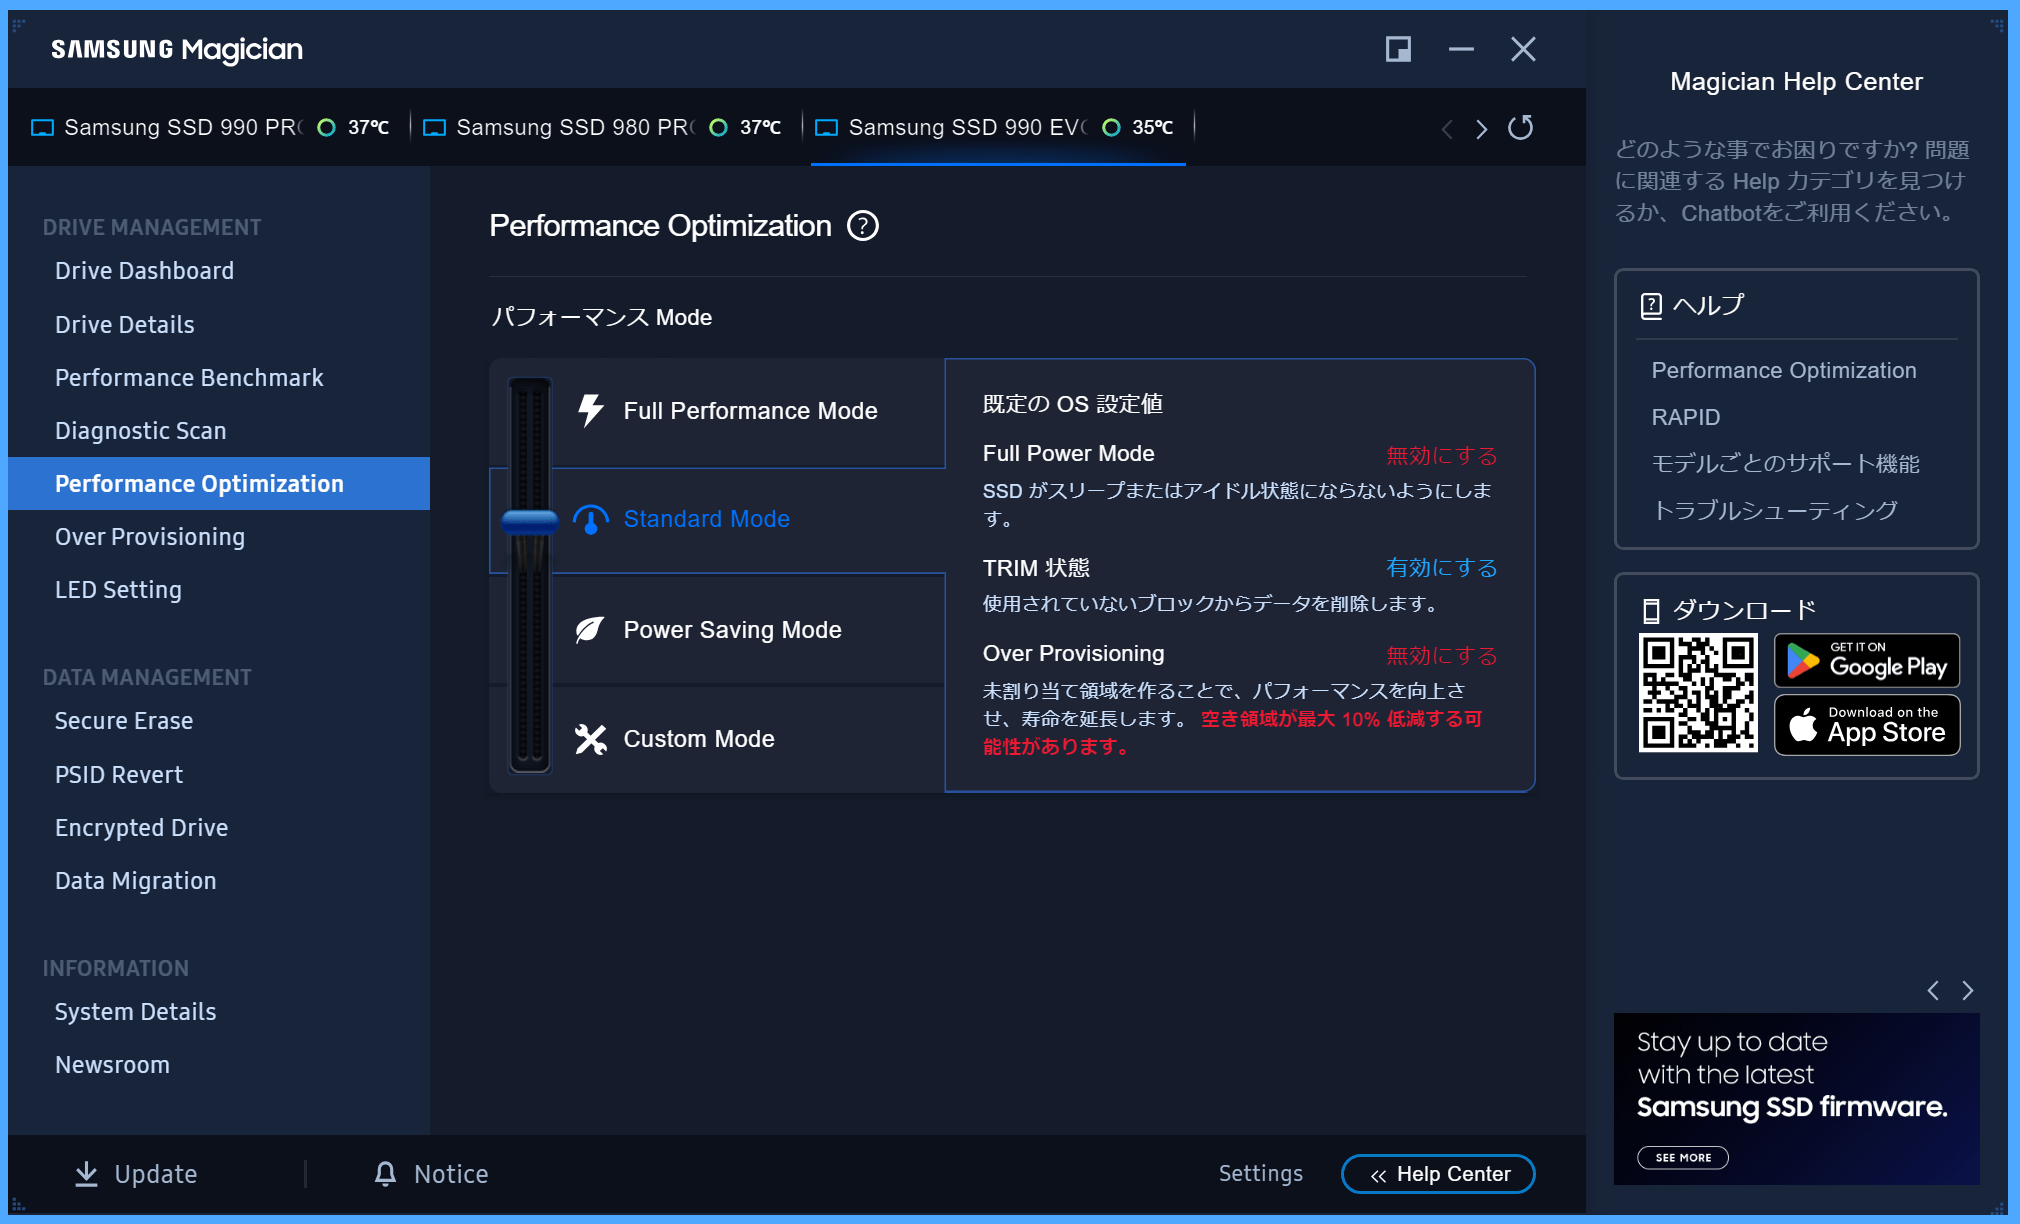Open LED Setting in sidebar
The height and width of the screenshot is (1224, 2020).
118,590
